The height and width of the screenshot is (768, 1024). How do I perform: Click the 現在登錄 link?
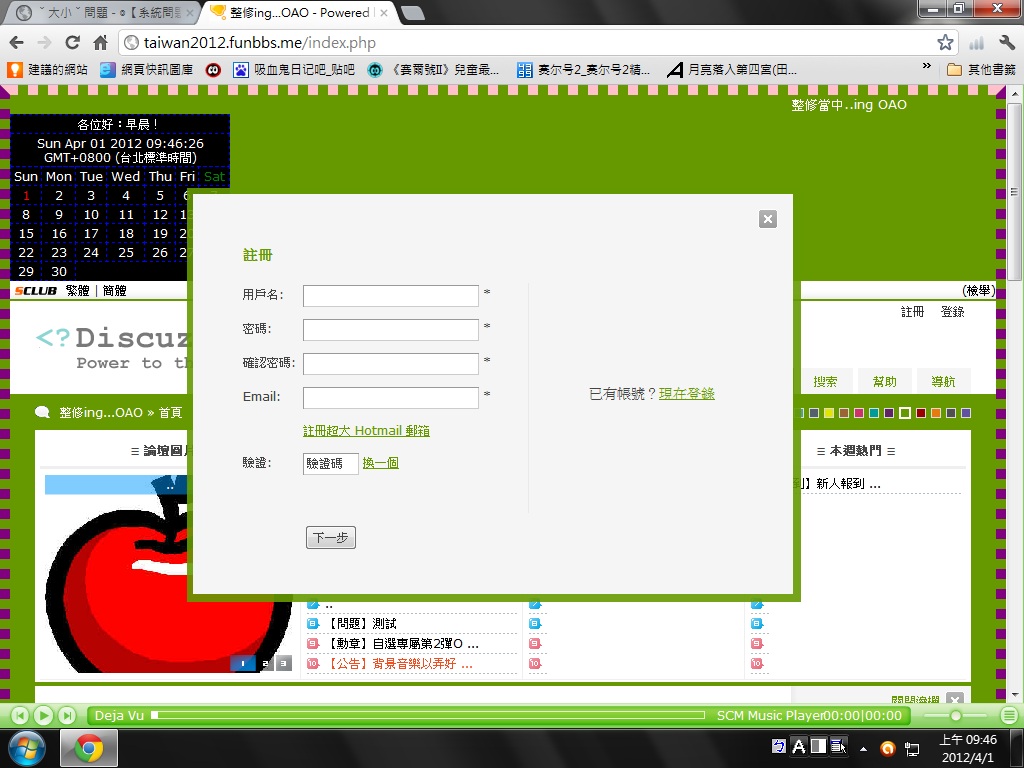click(x=686, y=394)
